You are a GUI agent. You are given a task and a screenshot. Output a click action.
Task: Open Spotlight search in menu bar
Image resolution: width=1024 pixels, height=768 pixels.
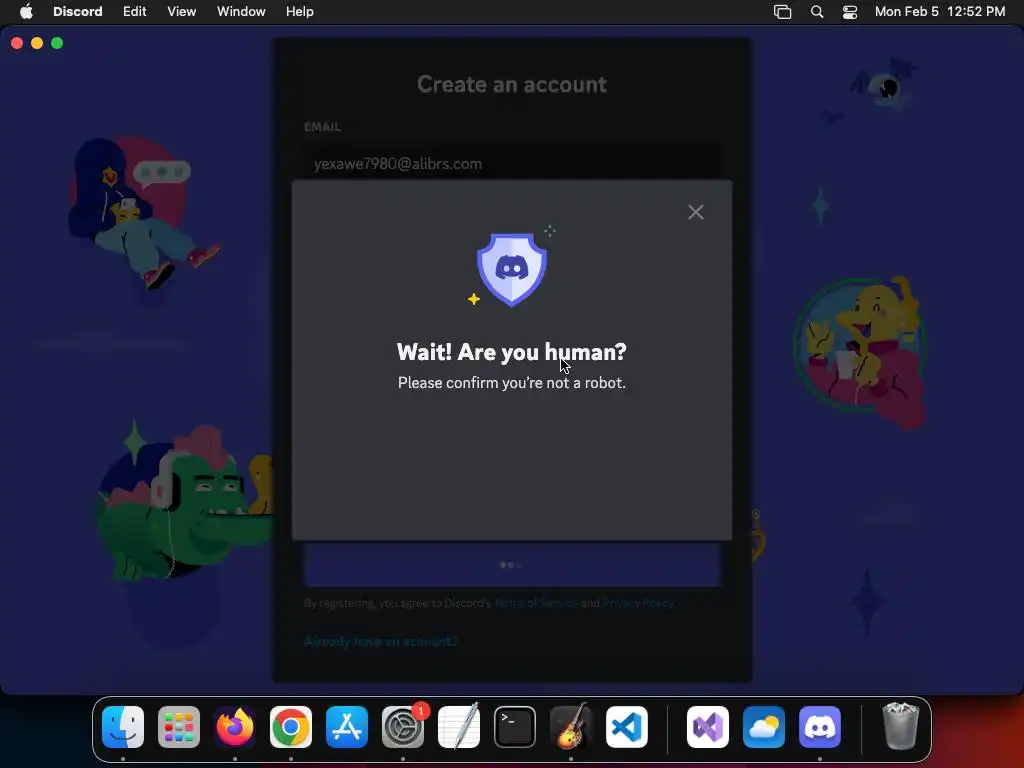(817, 12)
